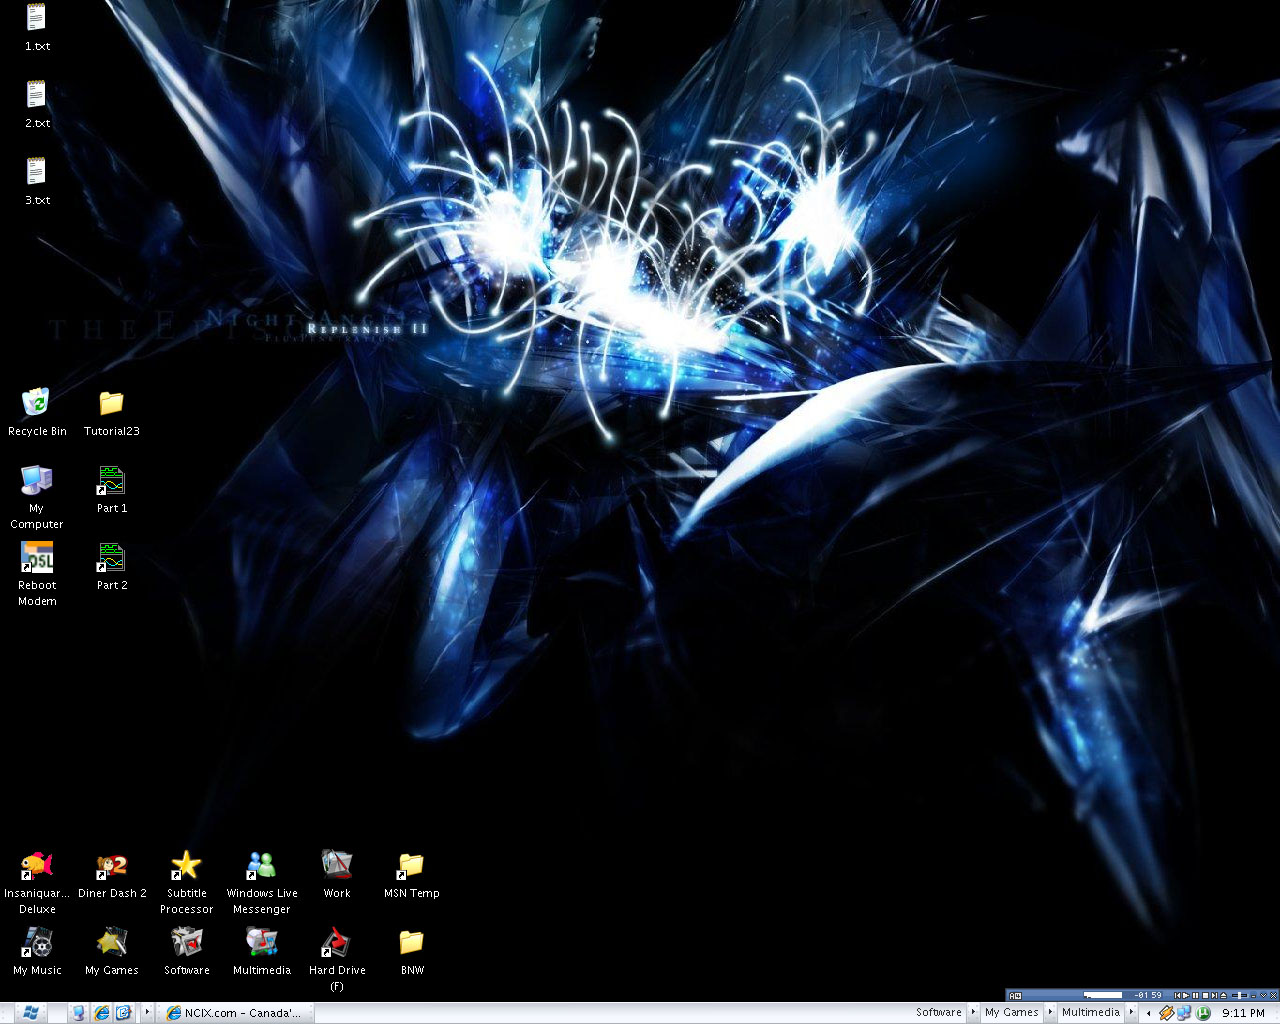This screenshot has height=1024, width=1280.
Task: Open the Multimedia taskbar toolbar
Action: pyautogui.click(x=1091, y=1012)
